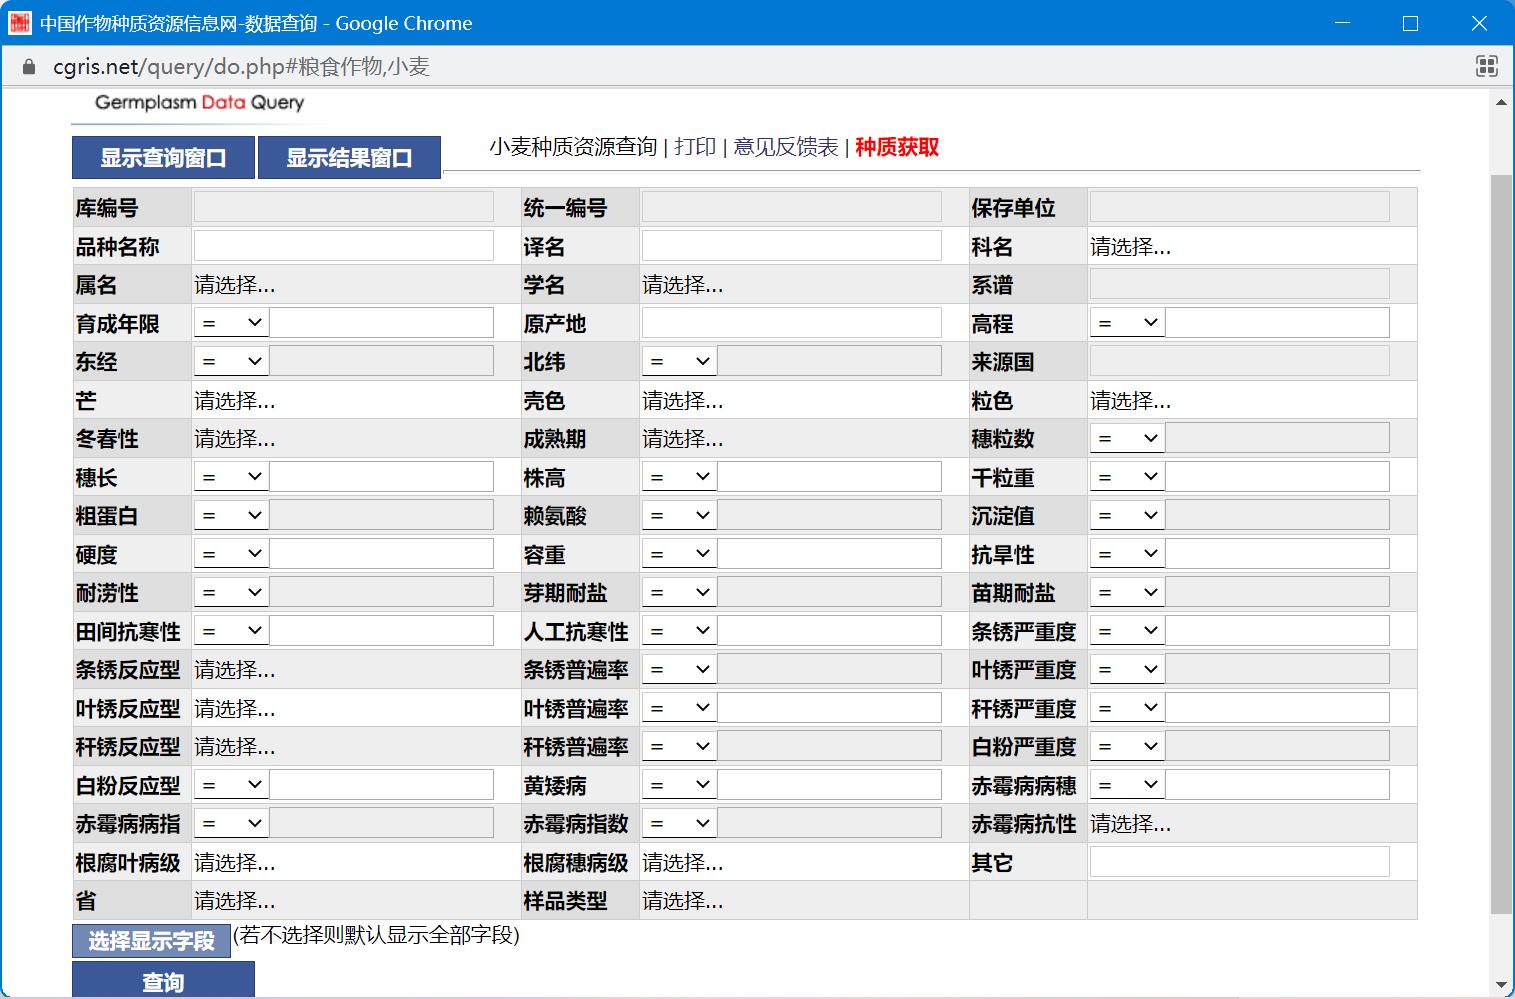Click the 原产地 text input

click(x=791, y=323)
